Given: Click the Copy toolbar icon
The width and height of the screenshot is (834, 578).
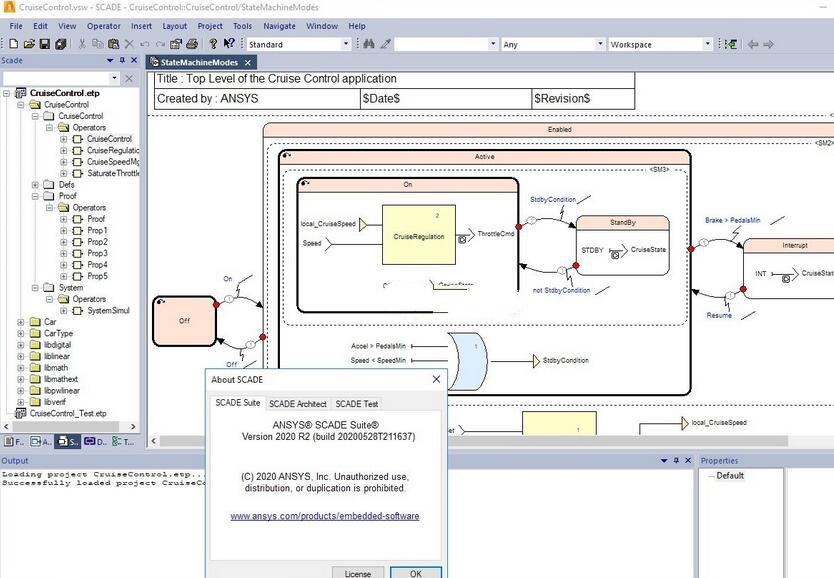Looking at the screenshot, I should click(98, 44).
